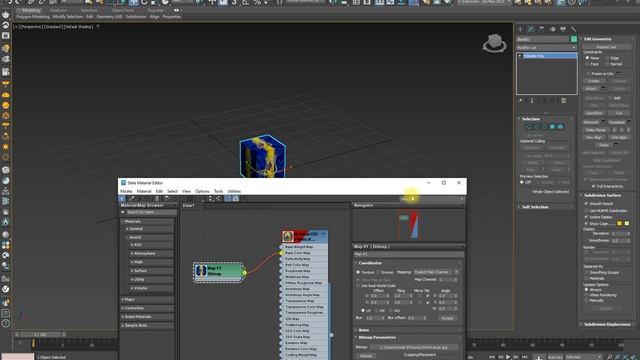Select Polygon sub-object level icon
640x360 pixels.
[x=552, y=127]
